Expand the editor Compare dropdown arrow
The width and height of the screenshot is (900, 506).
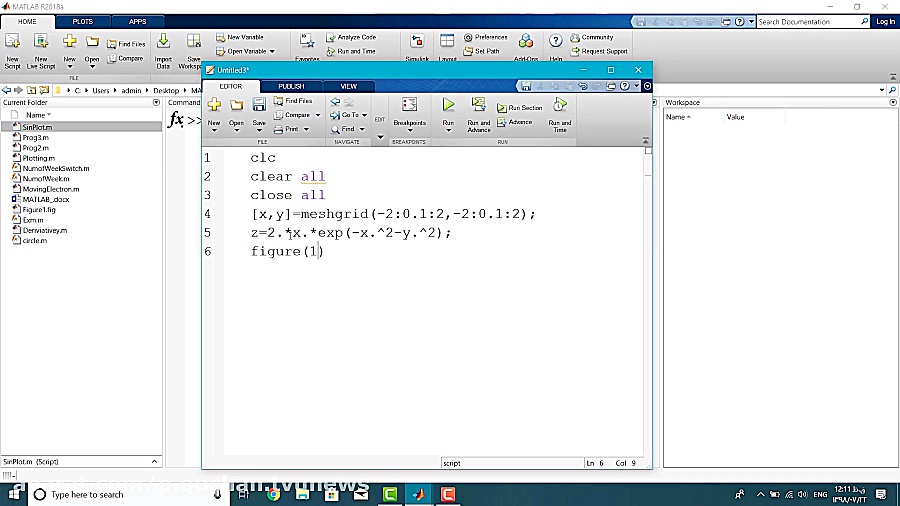click(317, 115)
